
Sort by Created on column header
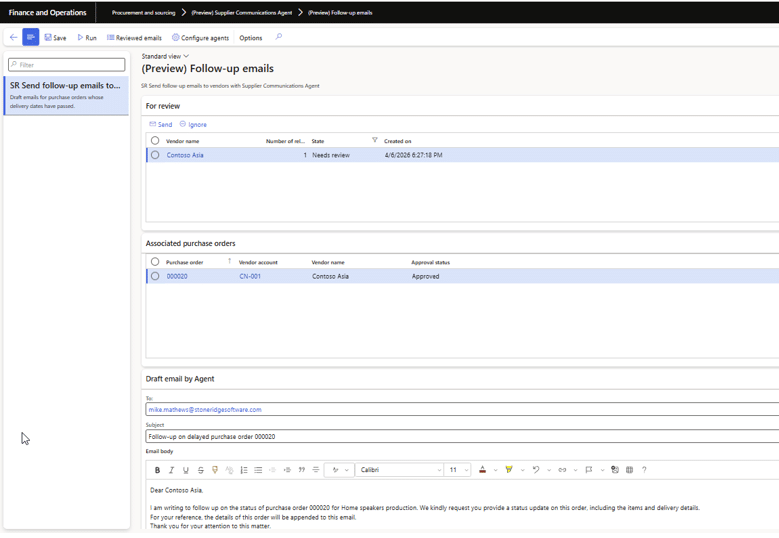(x=397, y=141)
